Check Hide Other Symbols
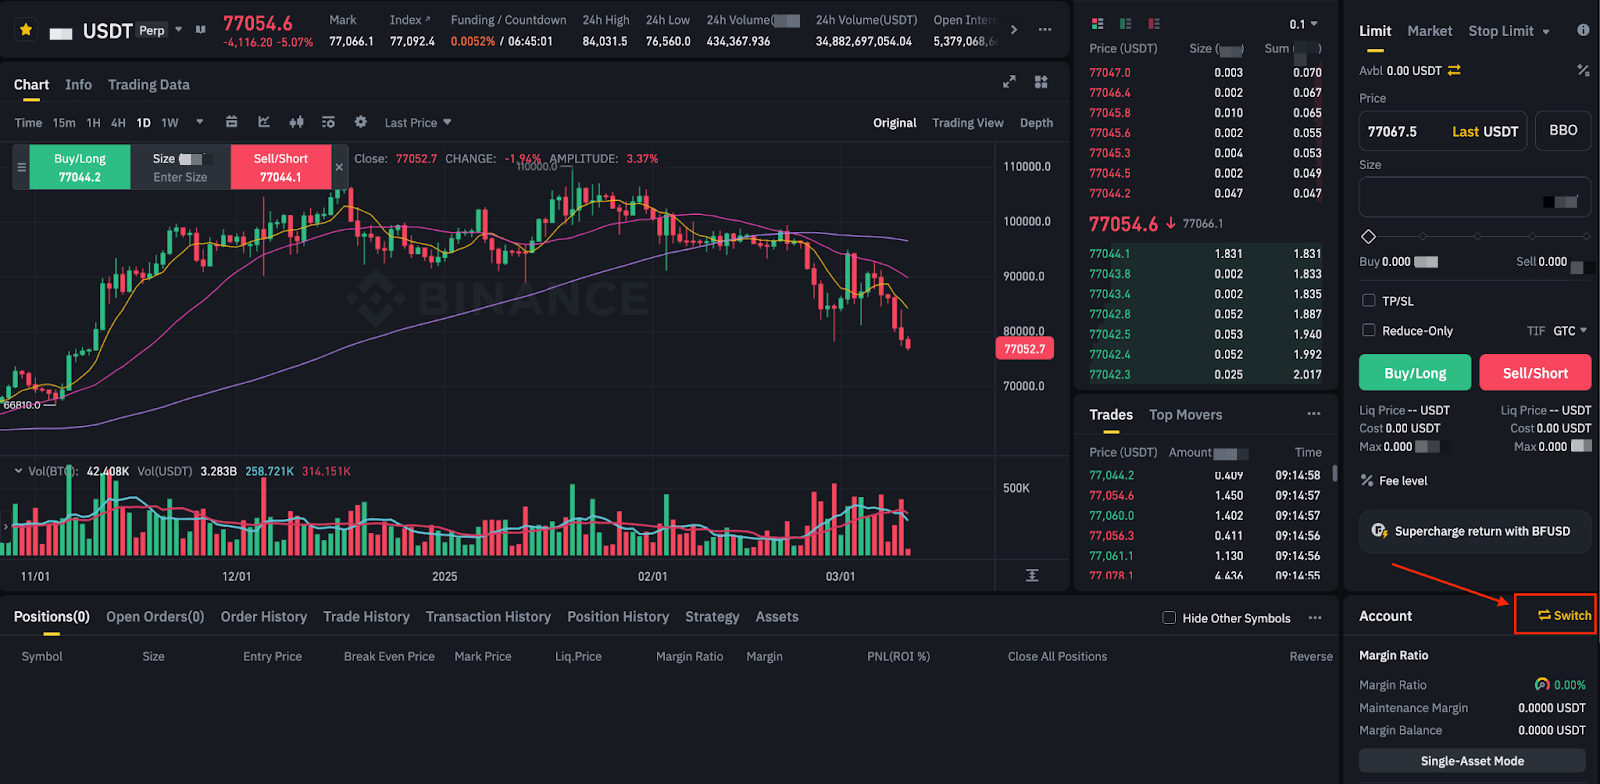1600x784 pixels. (1169, 618)
